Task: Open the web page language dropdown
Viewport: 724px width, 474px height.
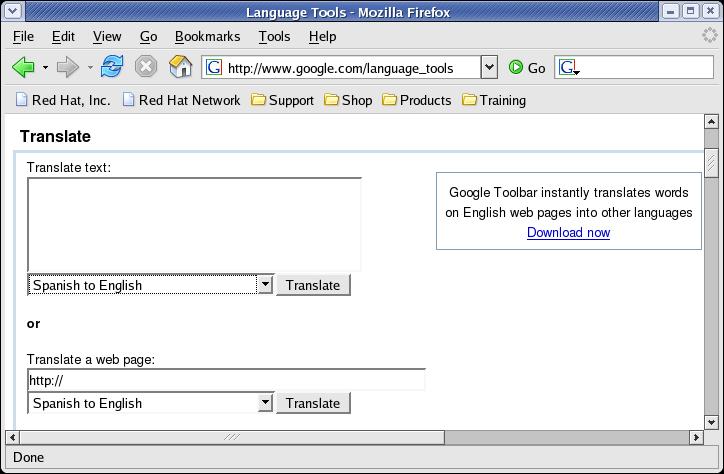Action: click(151, 403)
